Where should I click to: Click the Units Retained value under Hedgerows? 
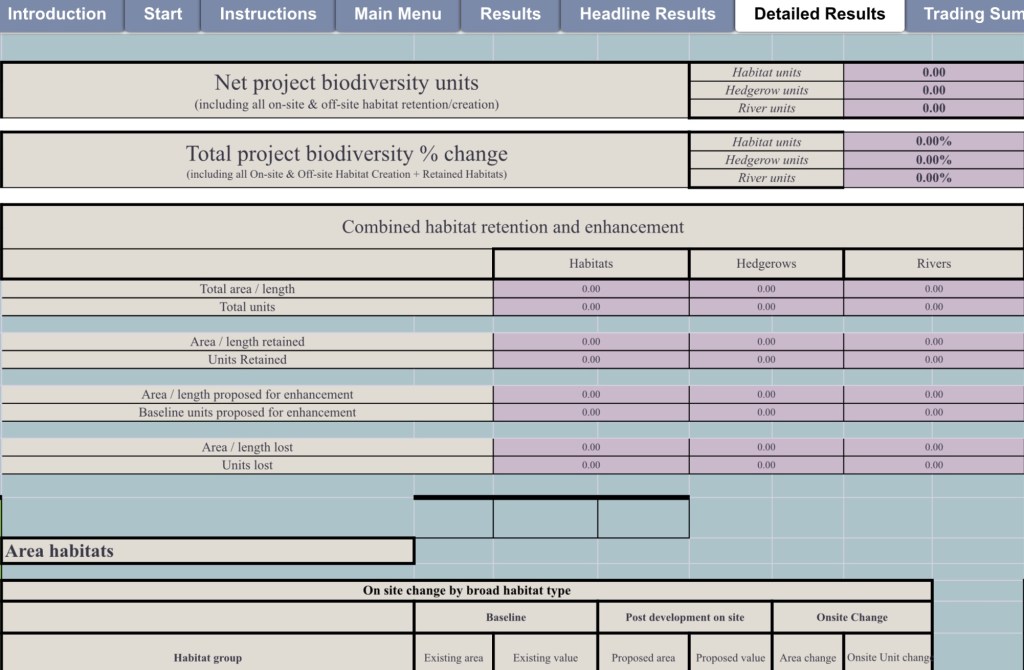coord(766,360)
